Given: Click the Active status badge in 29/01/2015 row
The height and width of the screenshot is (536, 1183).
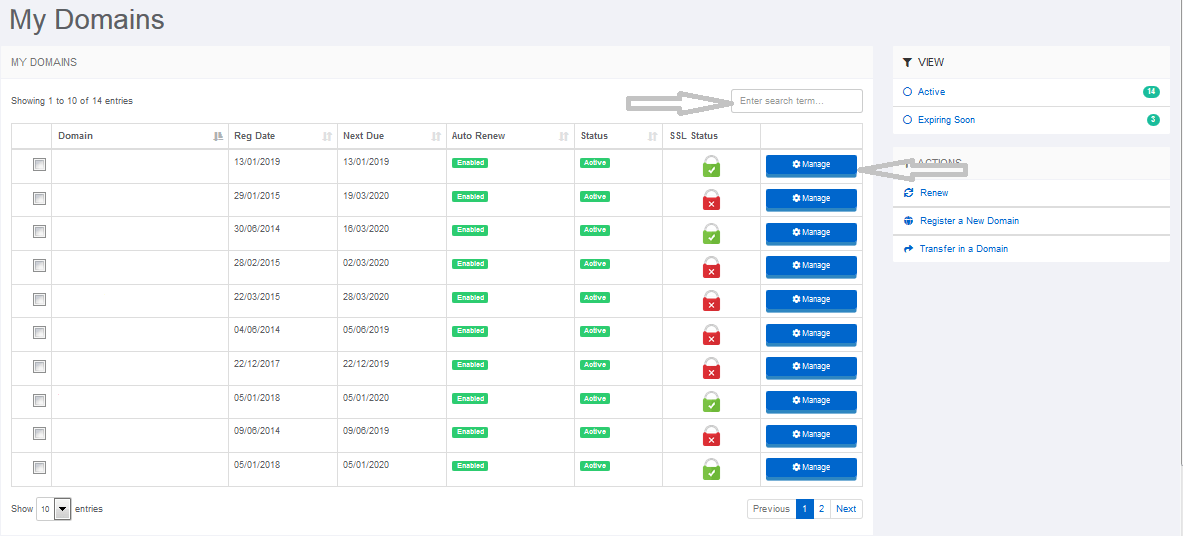Looking at the screenshot, I should coord(595,196).
